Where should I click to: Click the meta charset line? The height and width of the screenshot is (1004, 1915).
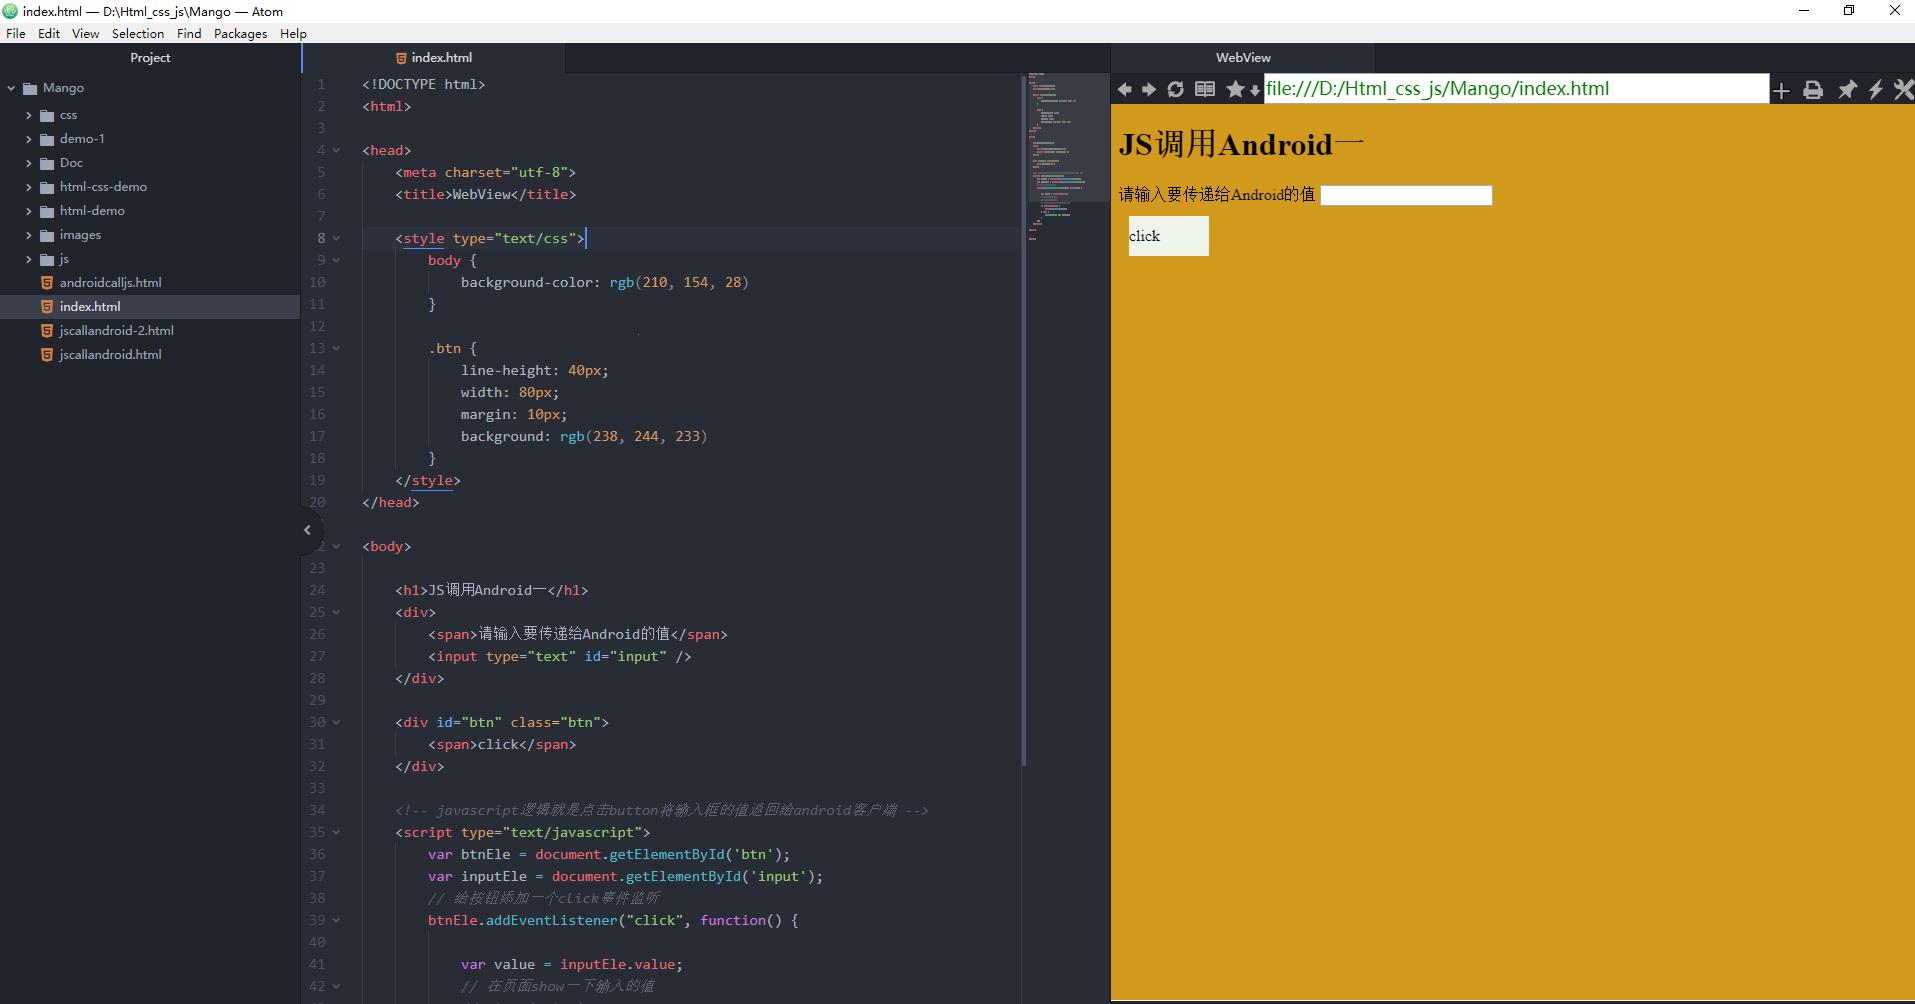[485, 172]
